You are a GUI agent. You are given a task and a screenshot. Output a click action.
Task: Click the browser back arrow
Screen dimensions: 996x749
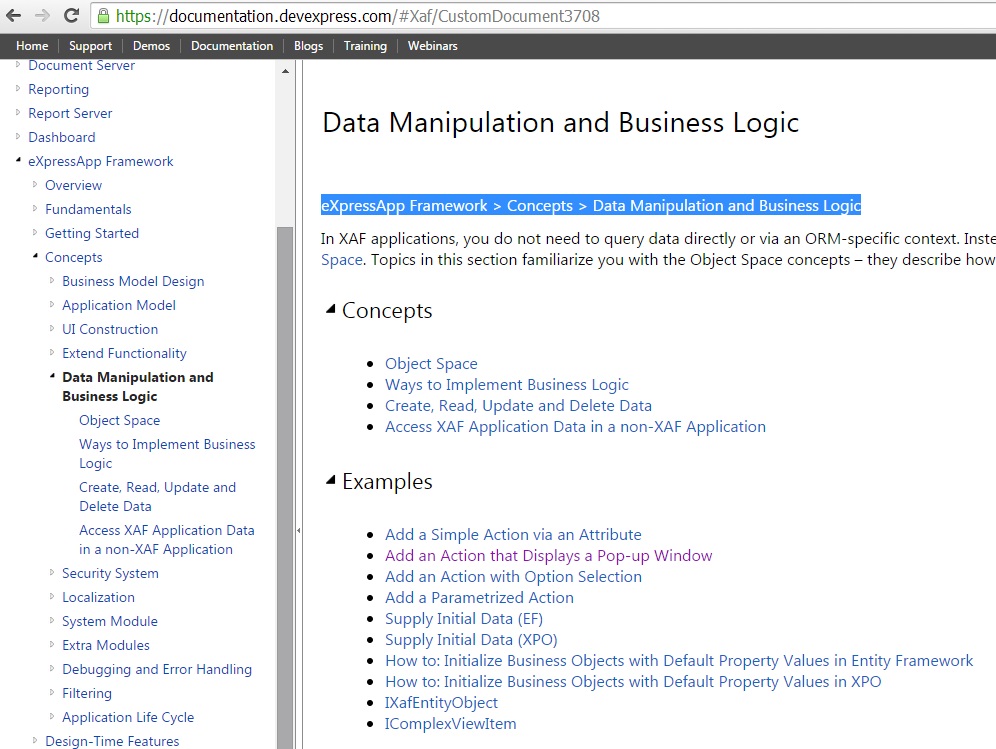click(x=13, y=15)
